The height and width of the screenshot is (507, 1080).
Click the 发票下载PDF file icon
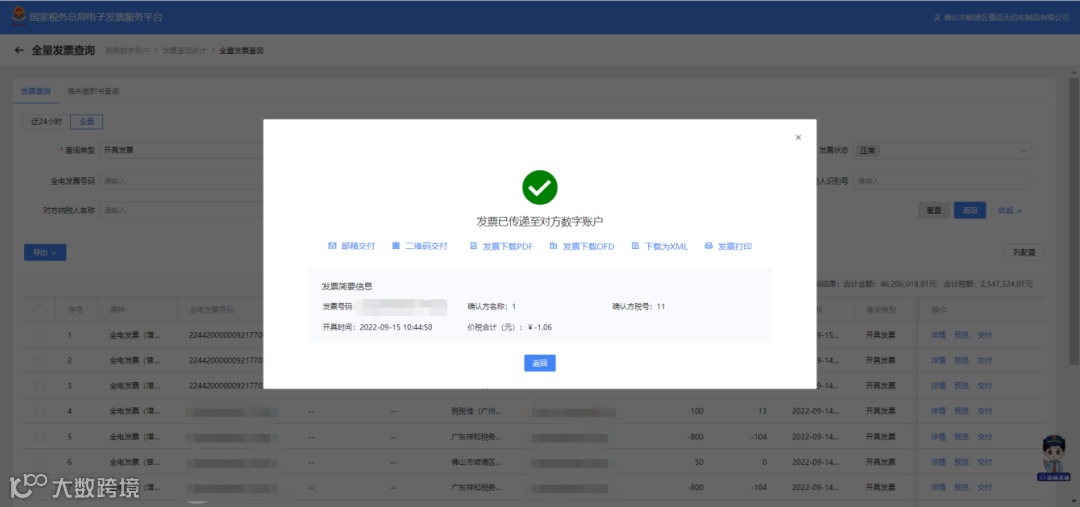click(x=473, y=246)
